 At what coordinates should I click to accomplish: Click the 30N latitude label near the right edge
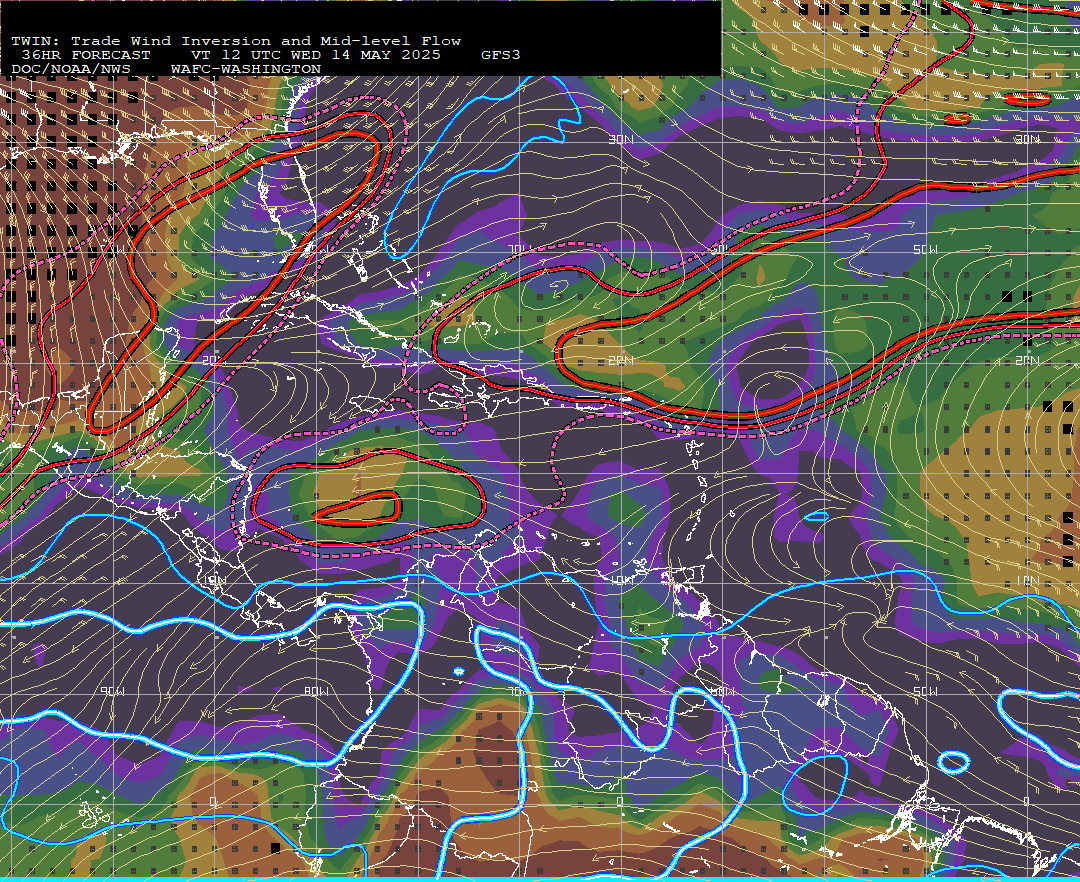pyautogui.click(x=1028, y=140)
